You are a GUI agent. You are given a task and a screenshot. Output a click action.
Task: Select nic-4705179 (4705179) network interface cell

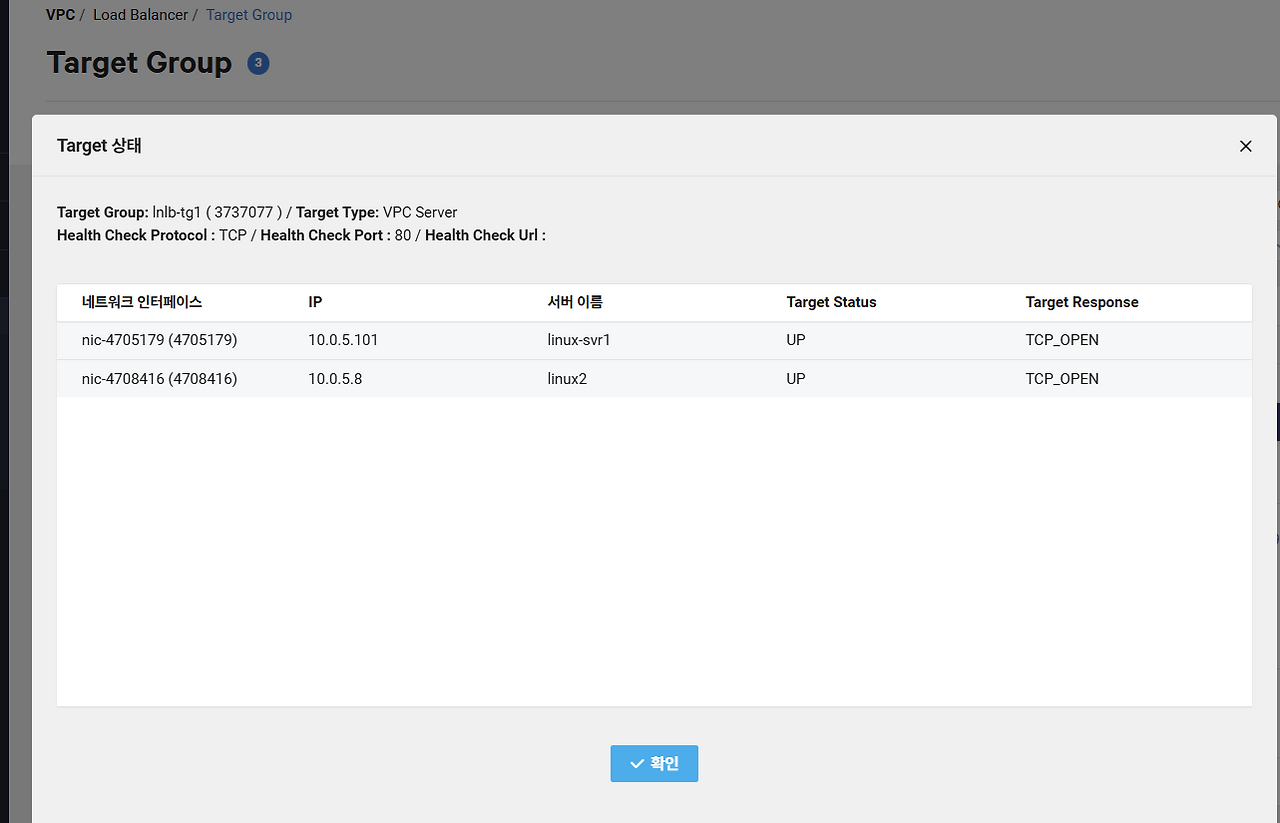coord(159,340)
